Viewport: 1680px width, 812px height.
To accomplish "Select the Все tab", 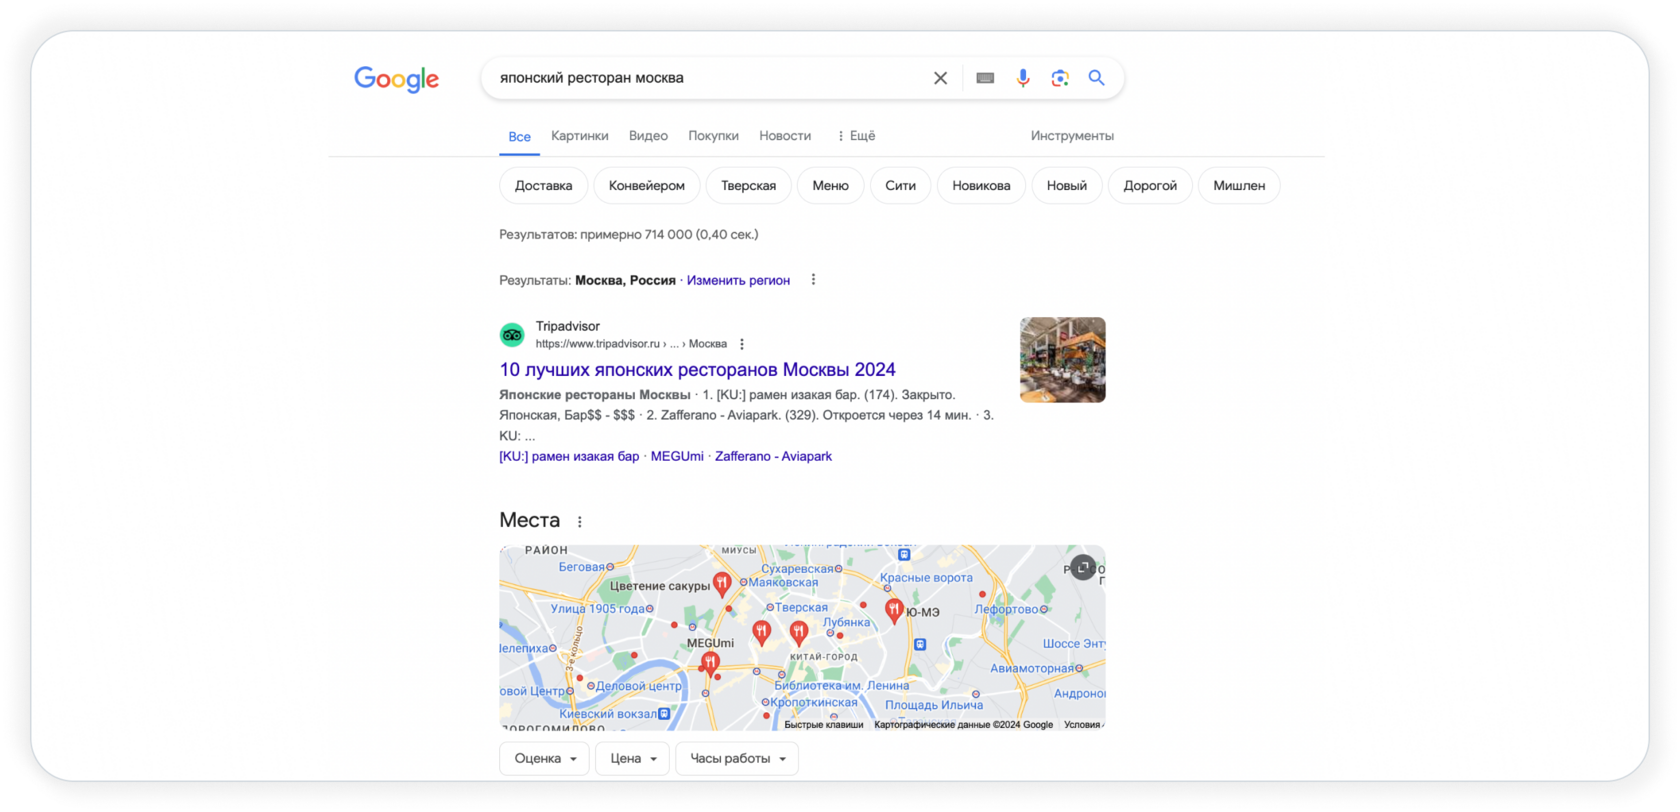I will pos(519,137).
